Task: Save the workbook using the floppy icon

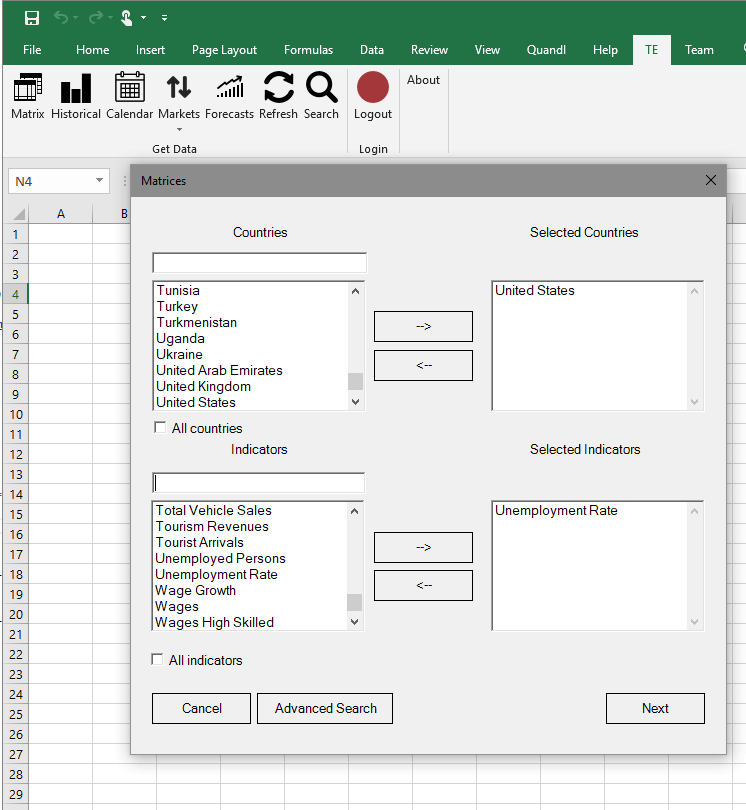Action: pyautogui.click(x=32, y=18)
